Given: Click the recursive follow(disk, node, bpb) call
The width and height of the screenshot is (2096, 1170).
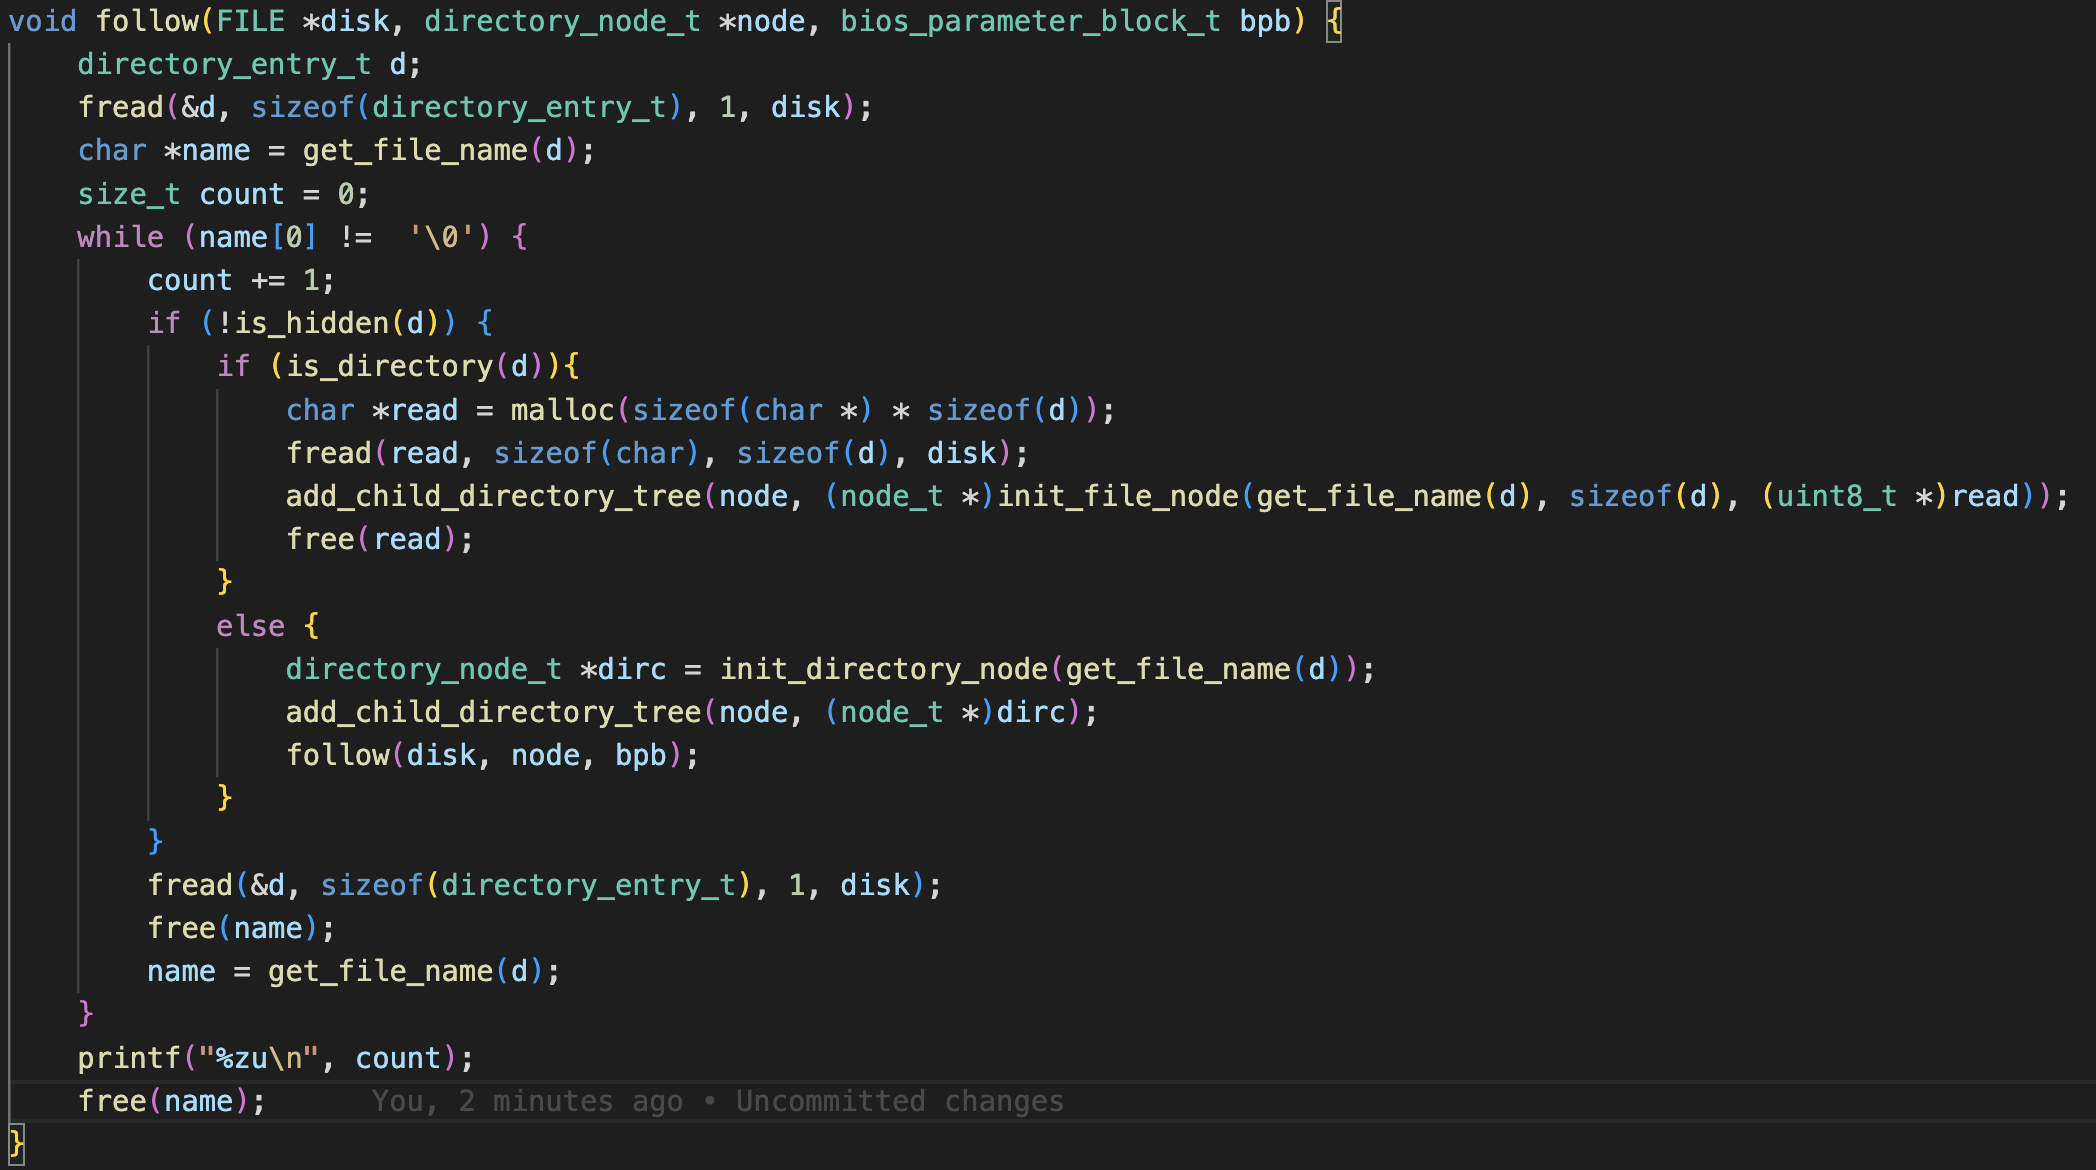Looking at the screenshot, I should pos(337,755).
